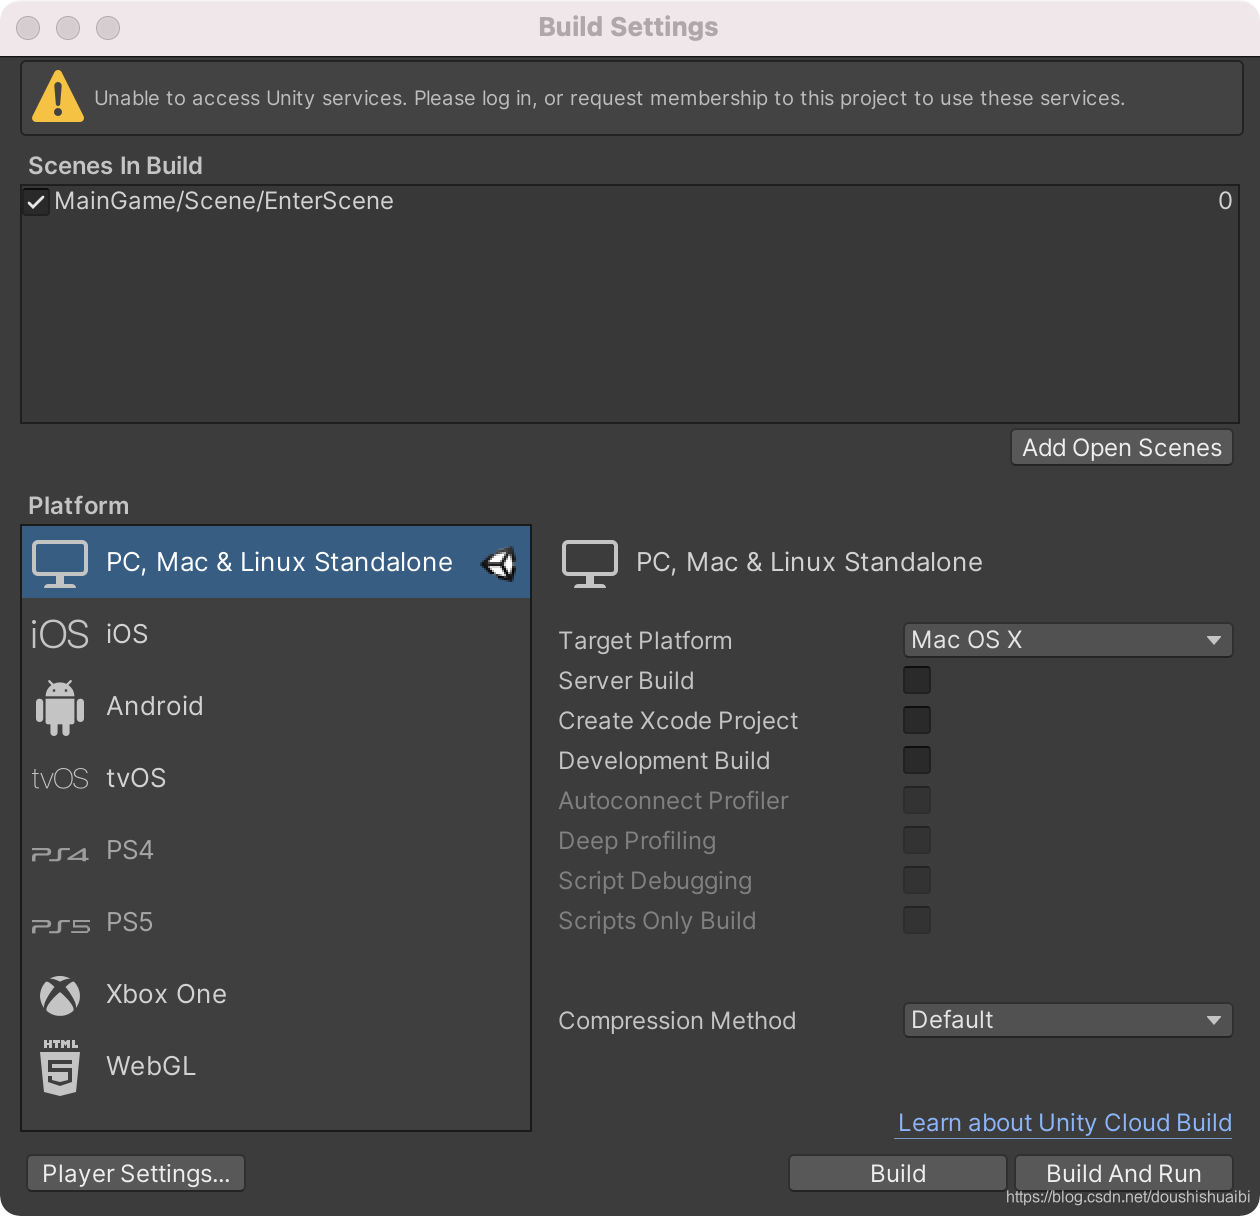
Task: Select the WebGL platform label
Action: click(151, 1066)
